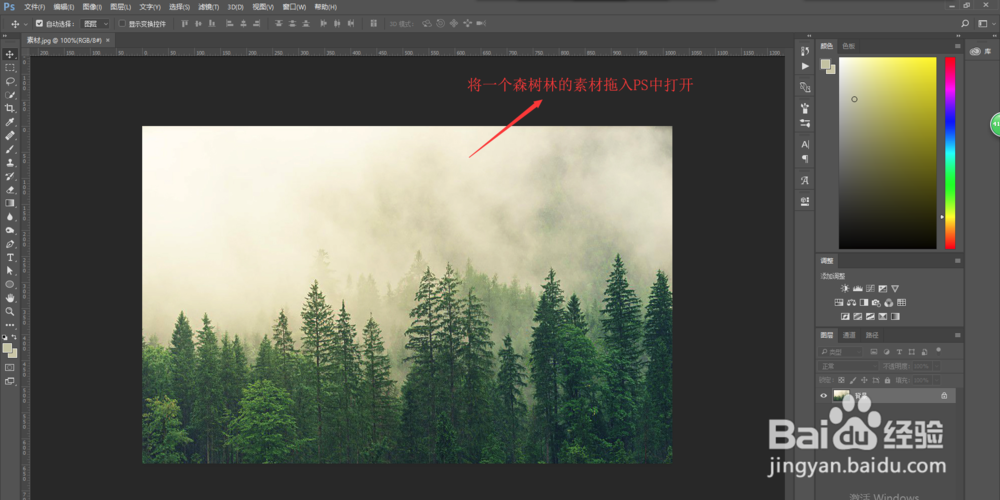Select the Dodge tool
Image resolution: width=1000 pixels, height=500 pixels.
click(10, 230)
